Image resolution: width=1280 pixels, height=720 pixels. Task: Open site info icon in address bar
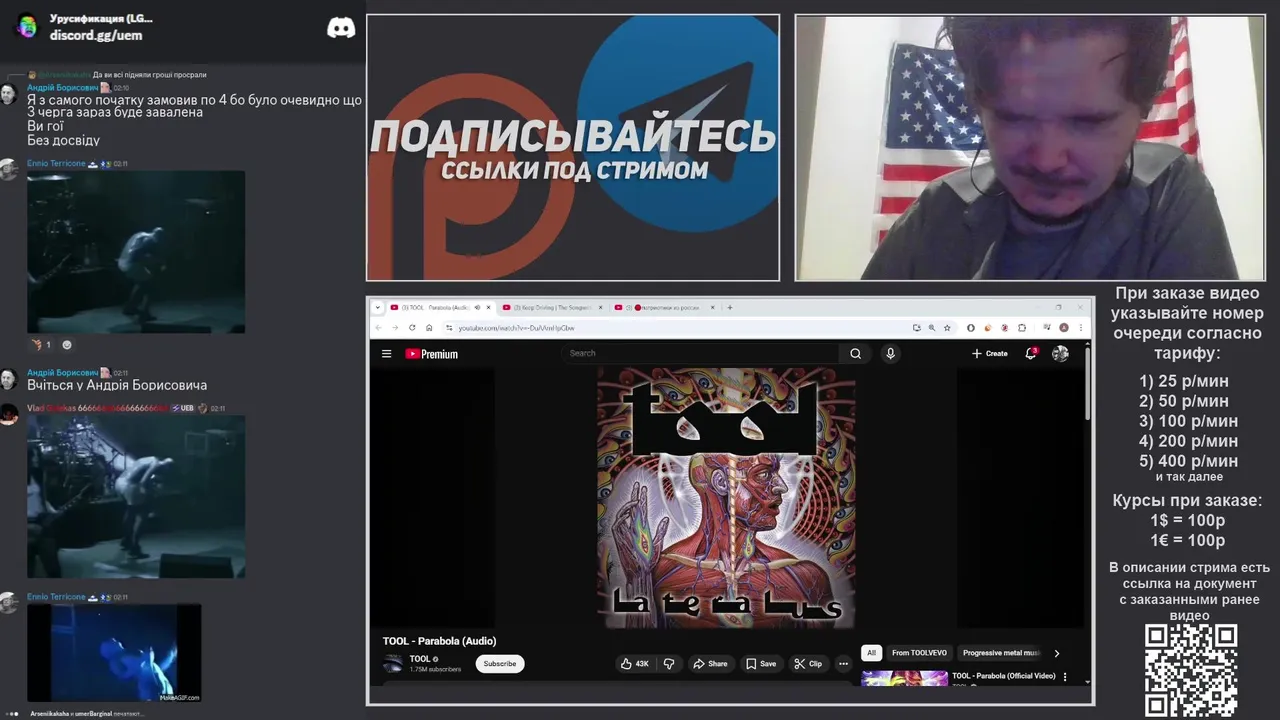click(447, 327)
